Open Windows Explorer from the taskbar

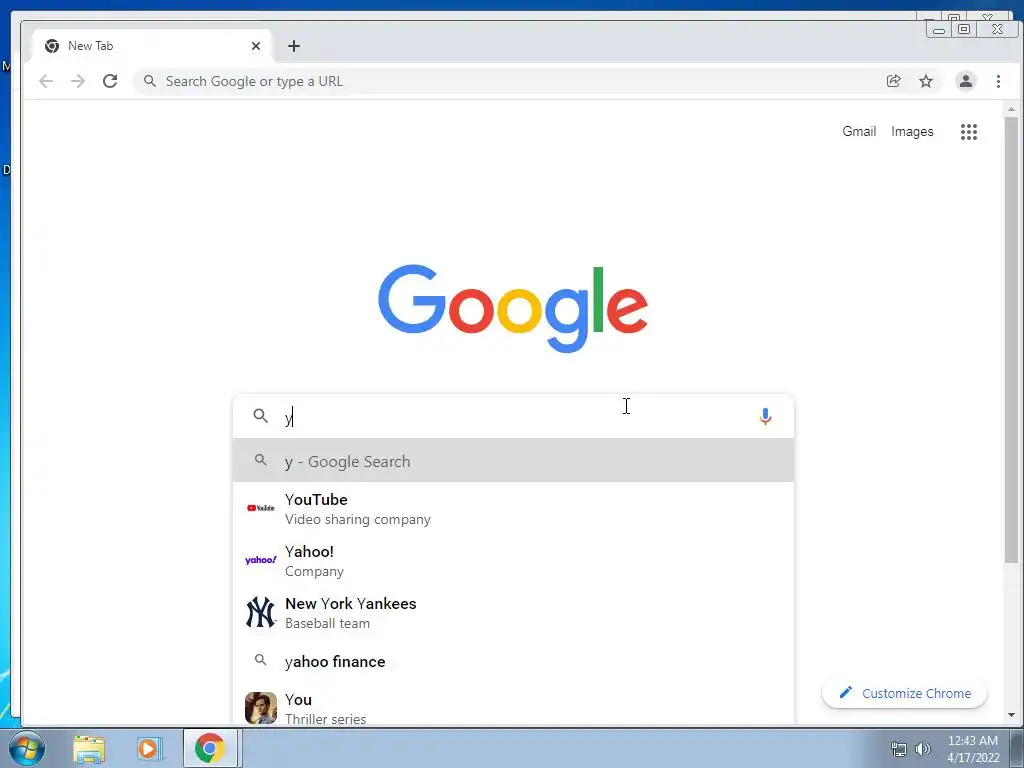click(89, 749)
